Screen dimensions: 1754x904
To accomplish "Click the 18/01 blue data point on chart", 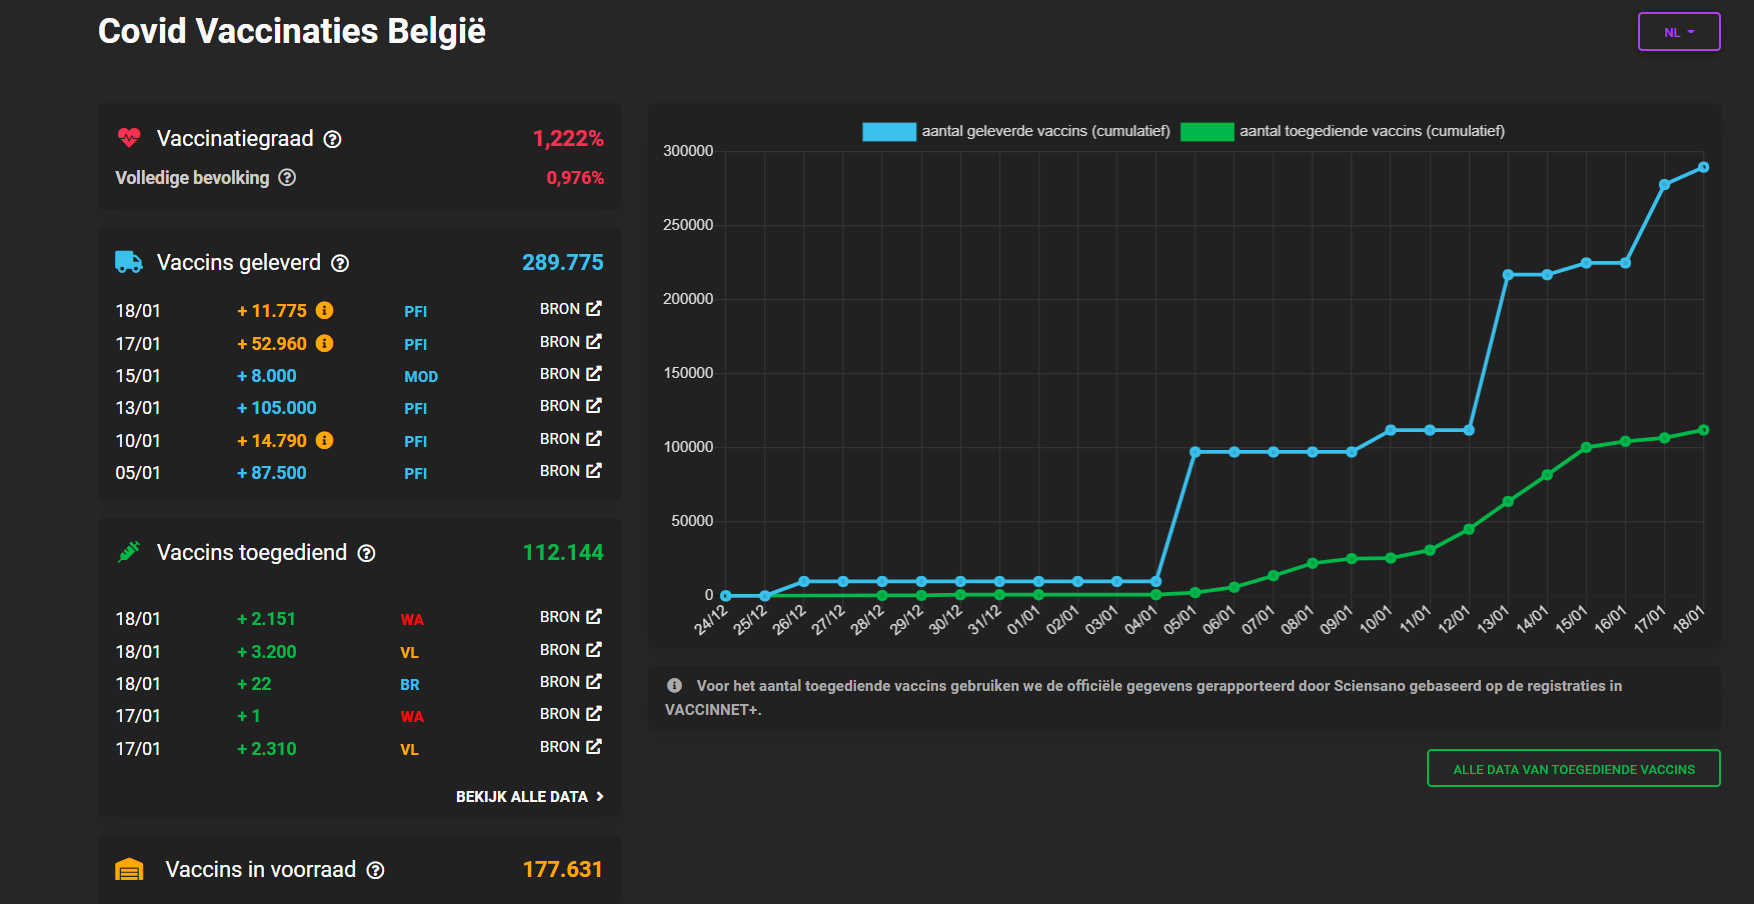I will click(x=1703, y=167).
